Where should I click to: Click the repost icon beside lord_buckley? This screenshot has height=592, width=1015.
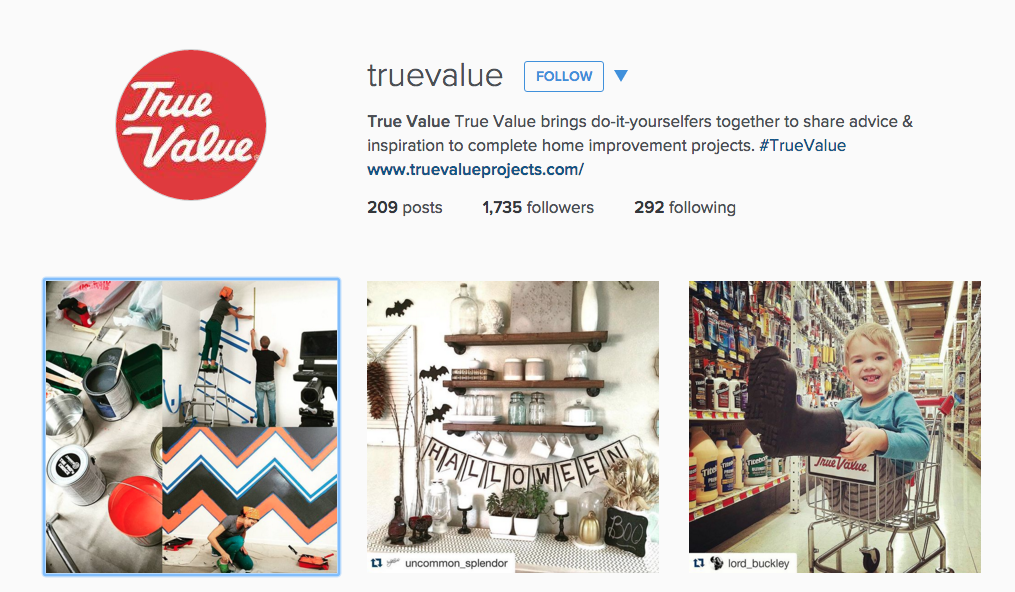(x=698, y=564)
